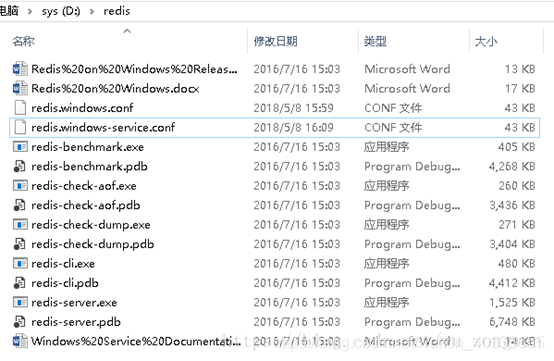
Task: Click the Word icon of Windows%20Service%20Documentati... file
Action: click(x=20, y=341)
